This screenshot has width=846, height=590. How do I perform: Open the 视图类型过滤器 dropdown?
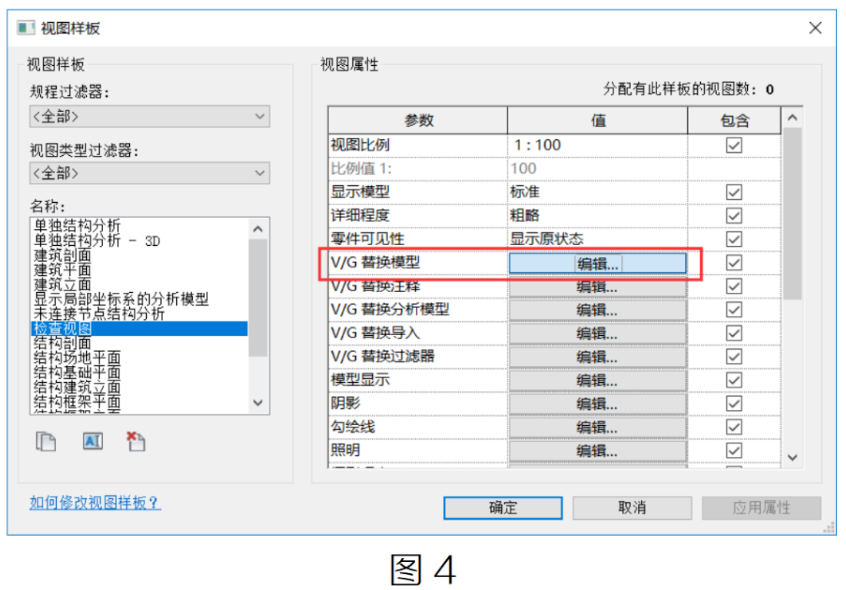pos(149,173)
